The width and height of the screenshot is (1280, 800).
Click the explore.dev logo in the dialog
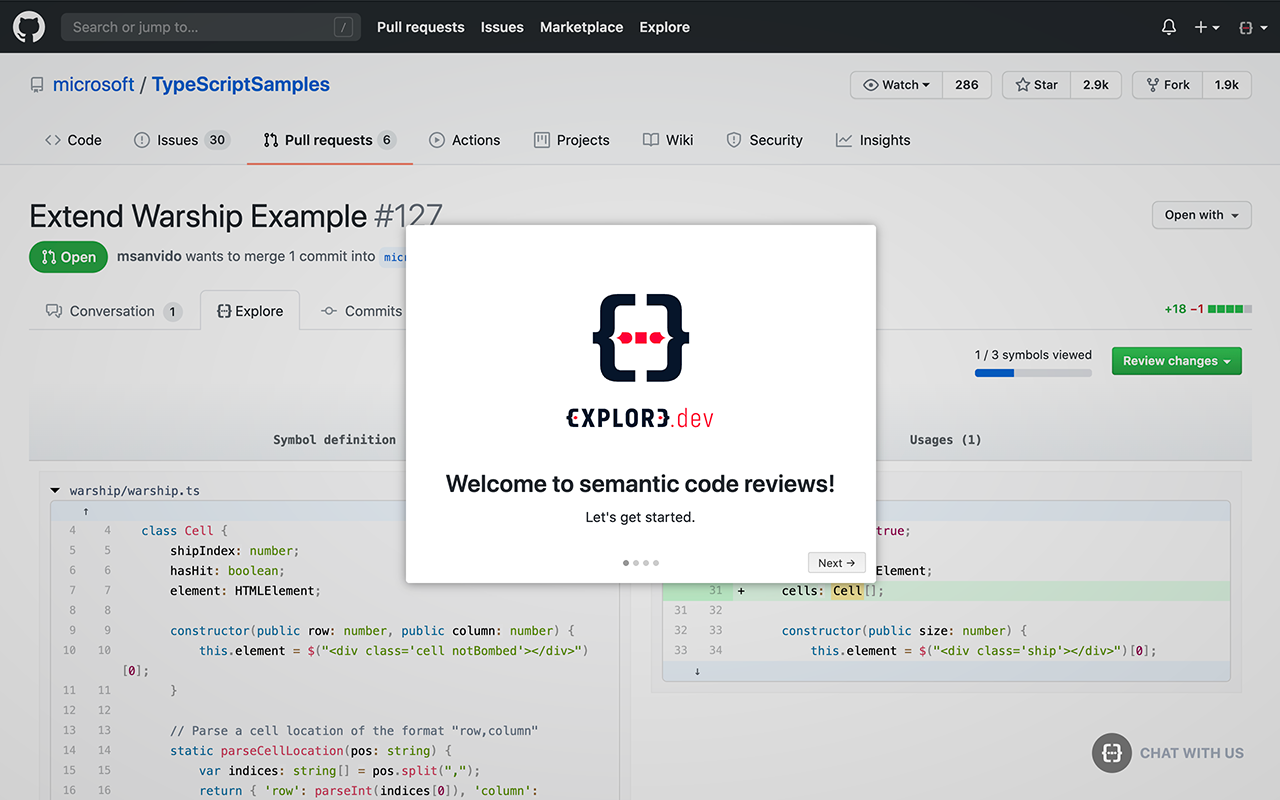pyautogui.click(x=640, y=361)
